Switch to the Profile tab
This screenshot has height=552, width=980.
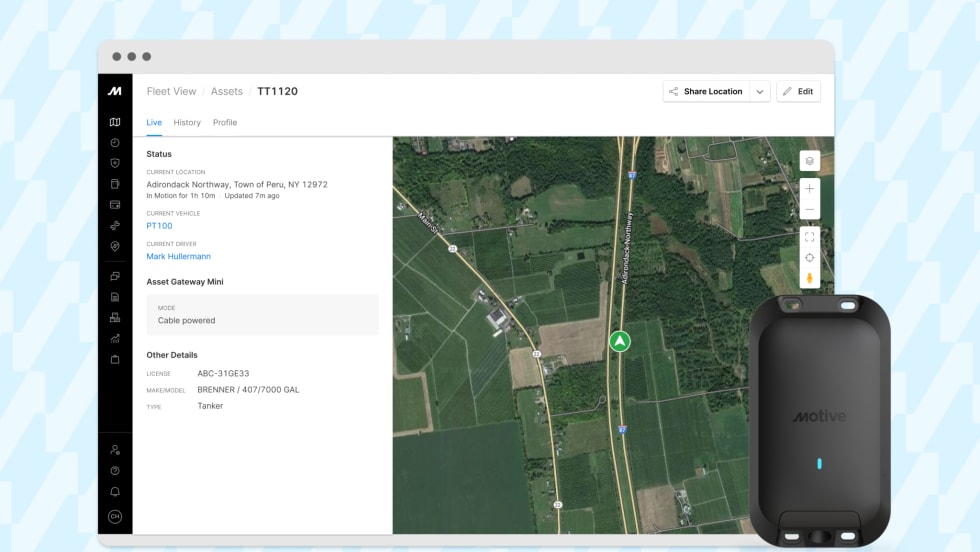click(x=225, y=122)
